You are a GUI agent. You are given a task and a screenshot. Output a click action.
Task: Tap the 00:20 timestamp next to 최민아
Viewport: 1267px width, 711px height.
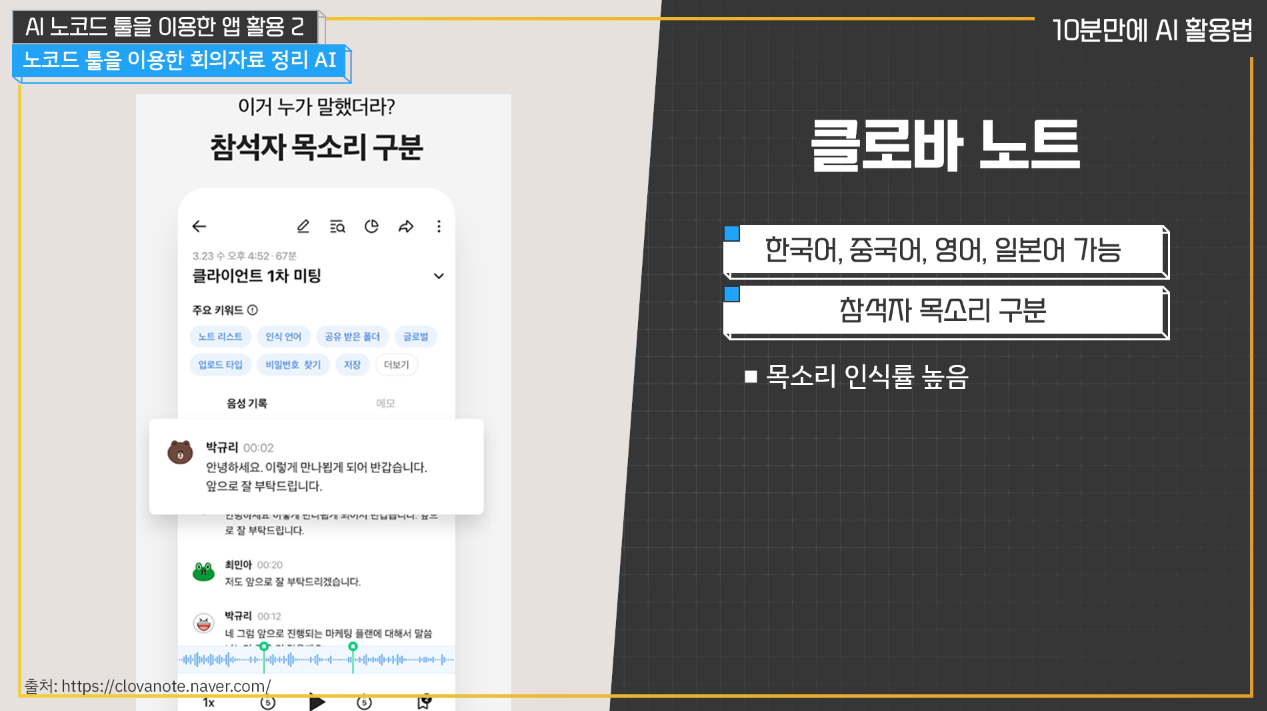click(x=269, y=565)
